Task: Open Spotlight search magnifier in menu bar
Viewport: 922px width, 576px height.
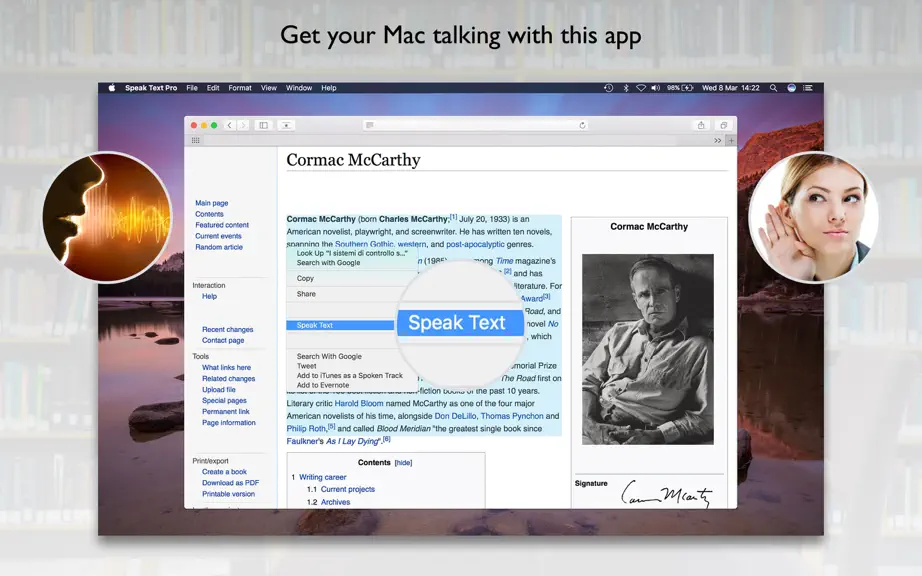Action: coord(773,88)
